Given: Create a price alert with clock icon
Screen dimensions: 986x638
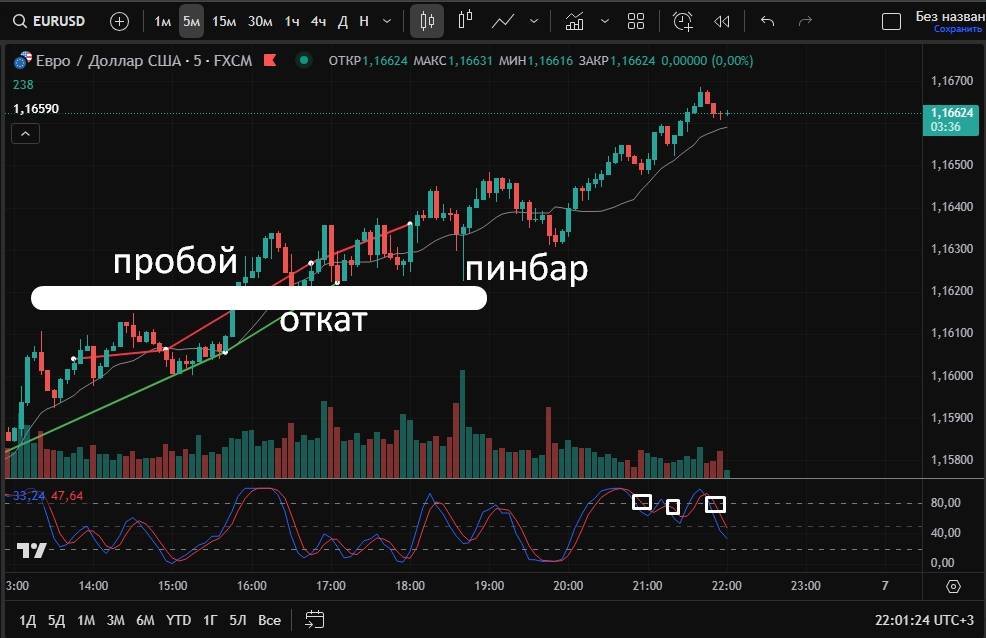Looking at the screenshot, I should coord(683,21).
